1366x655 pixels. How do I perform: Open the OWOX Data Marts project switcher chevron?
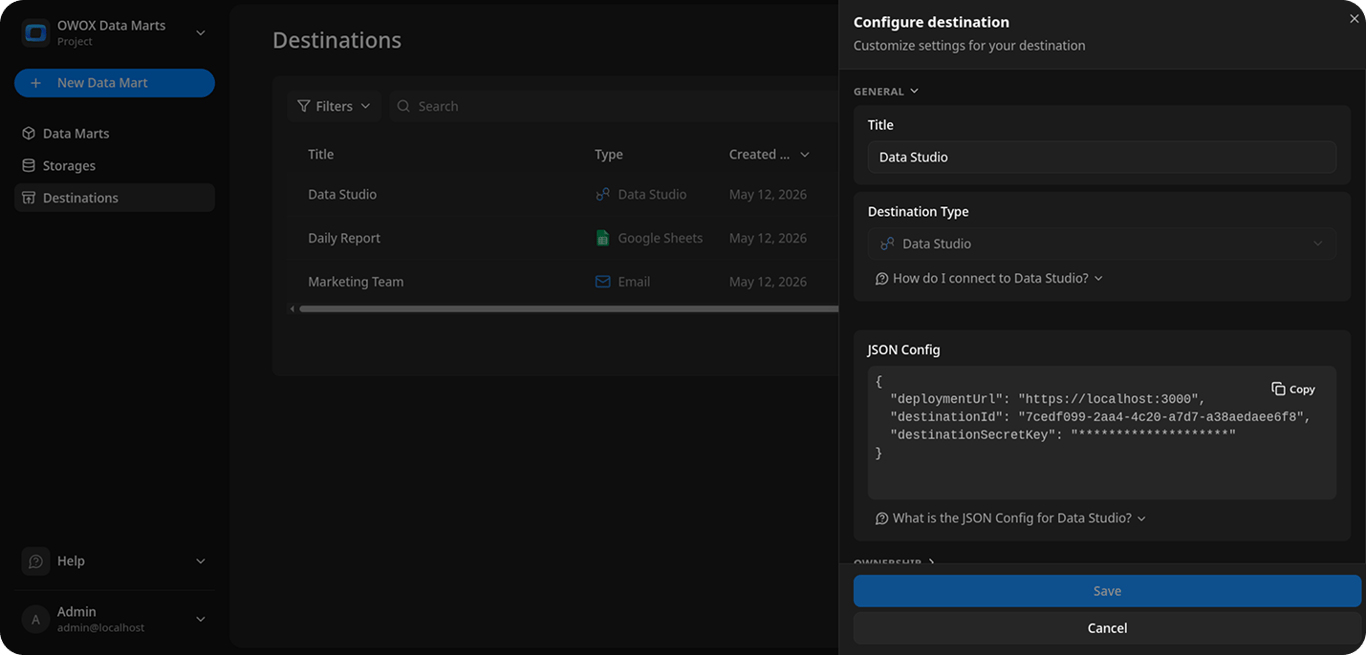(x=200, y=33)
